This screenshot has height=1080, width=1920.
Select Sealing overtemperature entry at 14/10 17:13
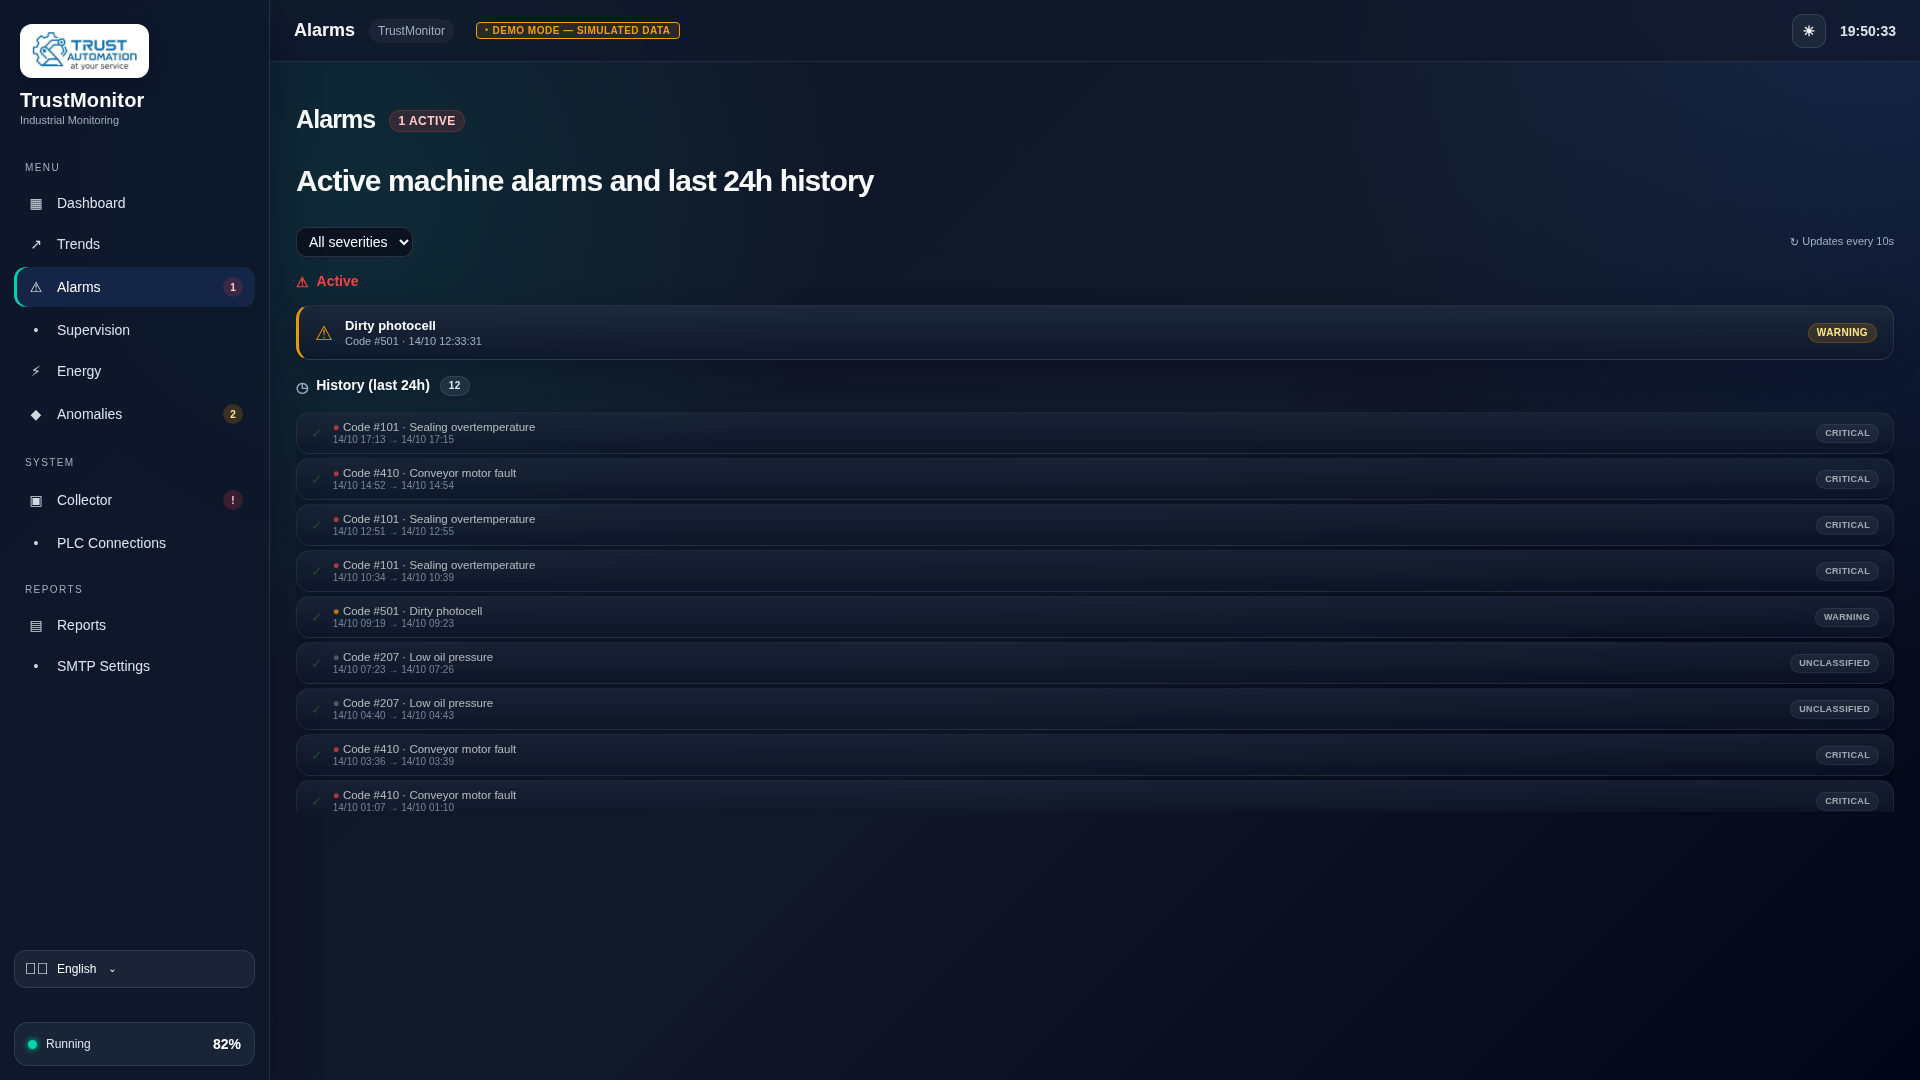(1094, 433)
